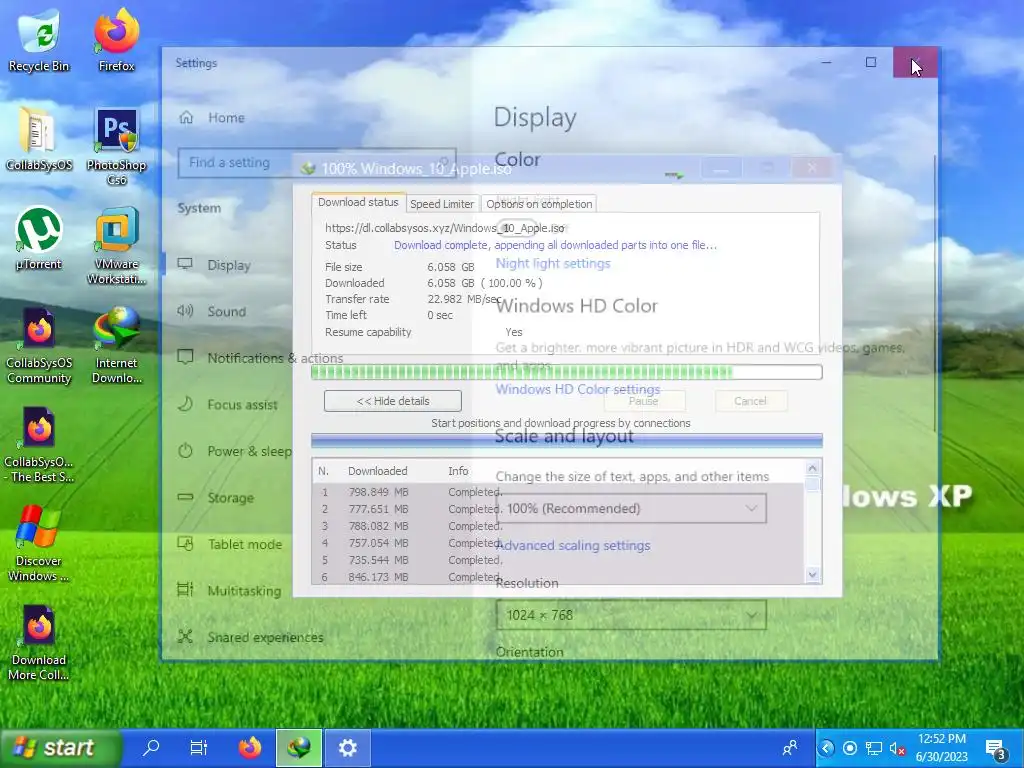Launch VMware Workstation desktop shortcut
Screen dimensions: 1024x768
(116, 246)
